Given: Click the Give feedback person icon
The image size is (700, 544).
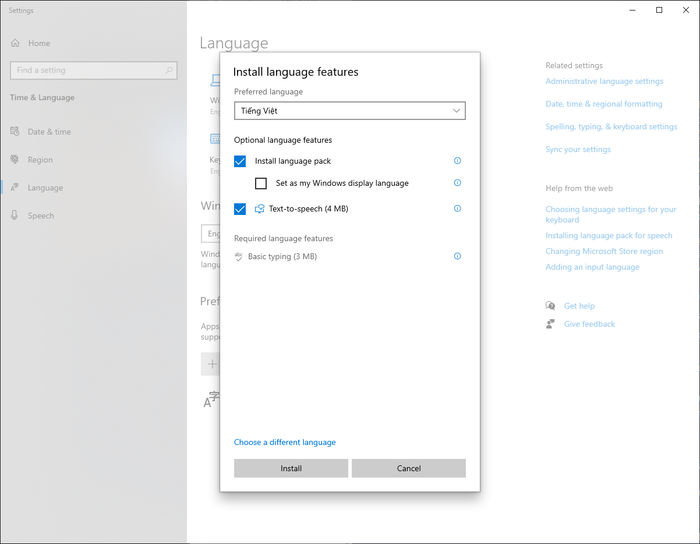Looking at the screenshot, I should [550, 324].
